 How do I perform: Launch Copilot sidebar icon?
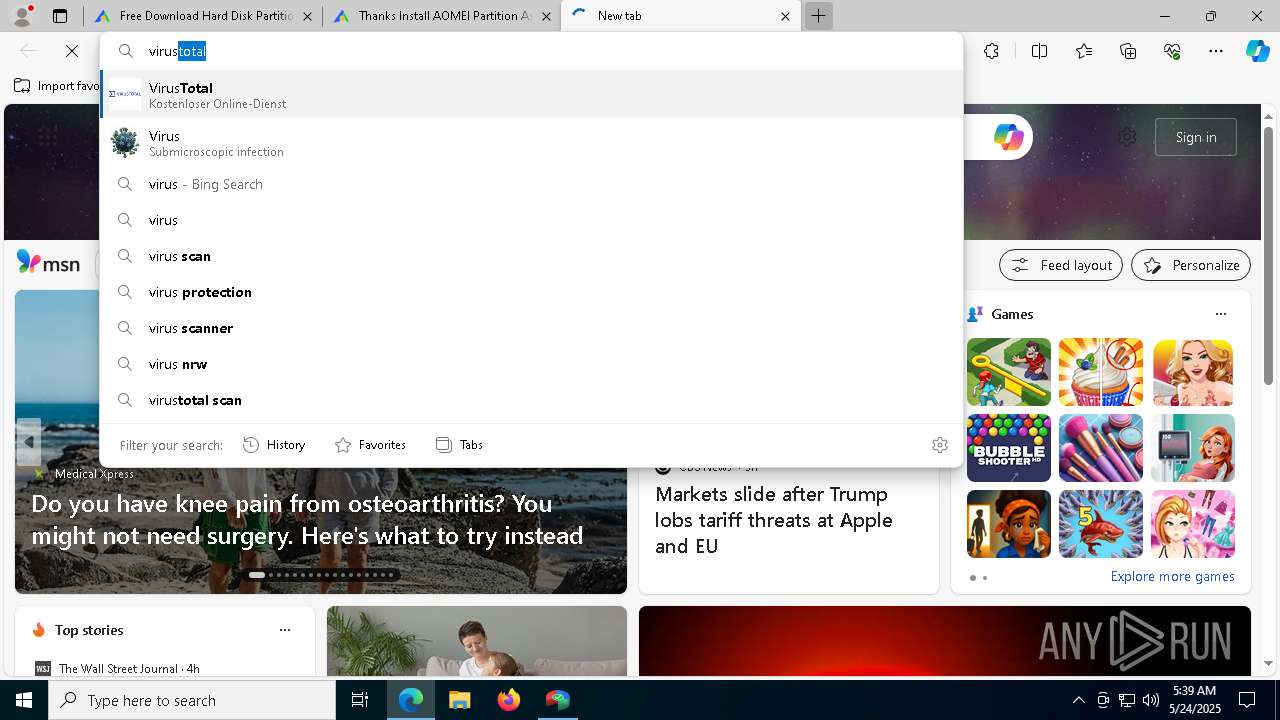point(1257,51)
